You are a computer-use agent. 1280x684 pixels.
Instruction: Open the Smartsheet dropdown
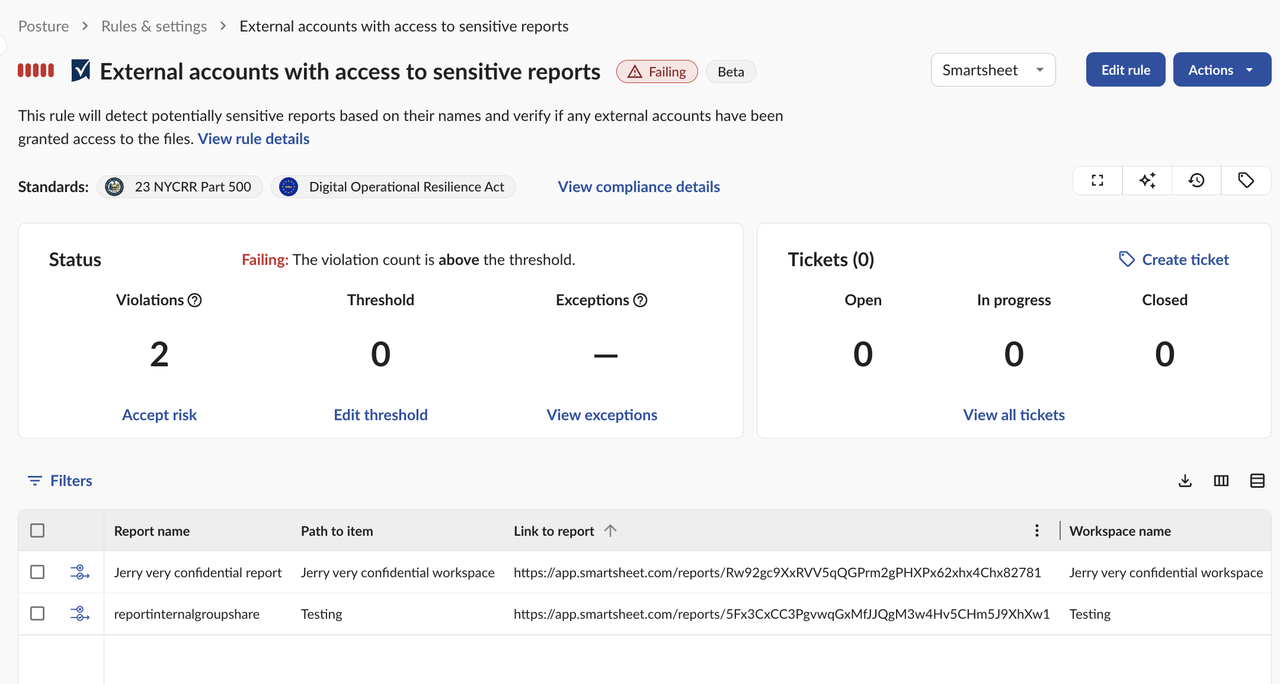click(x=993, y=70)
